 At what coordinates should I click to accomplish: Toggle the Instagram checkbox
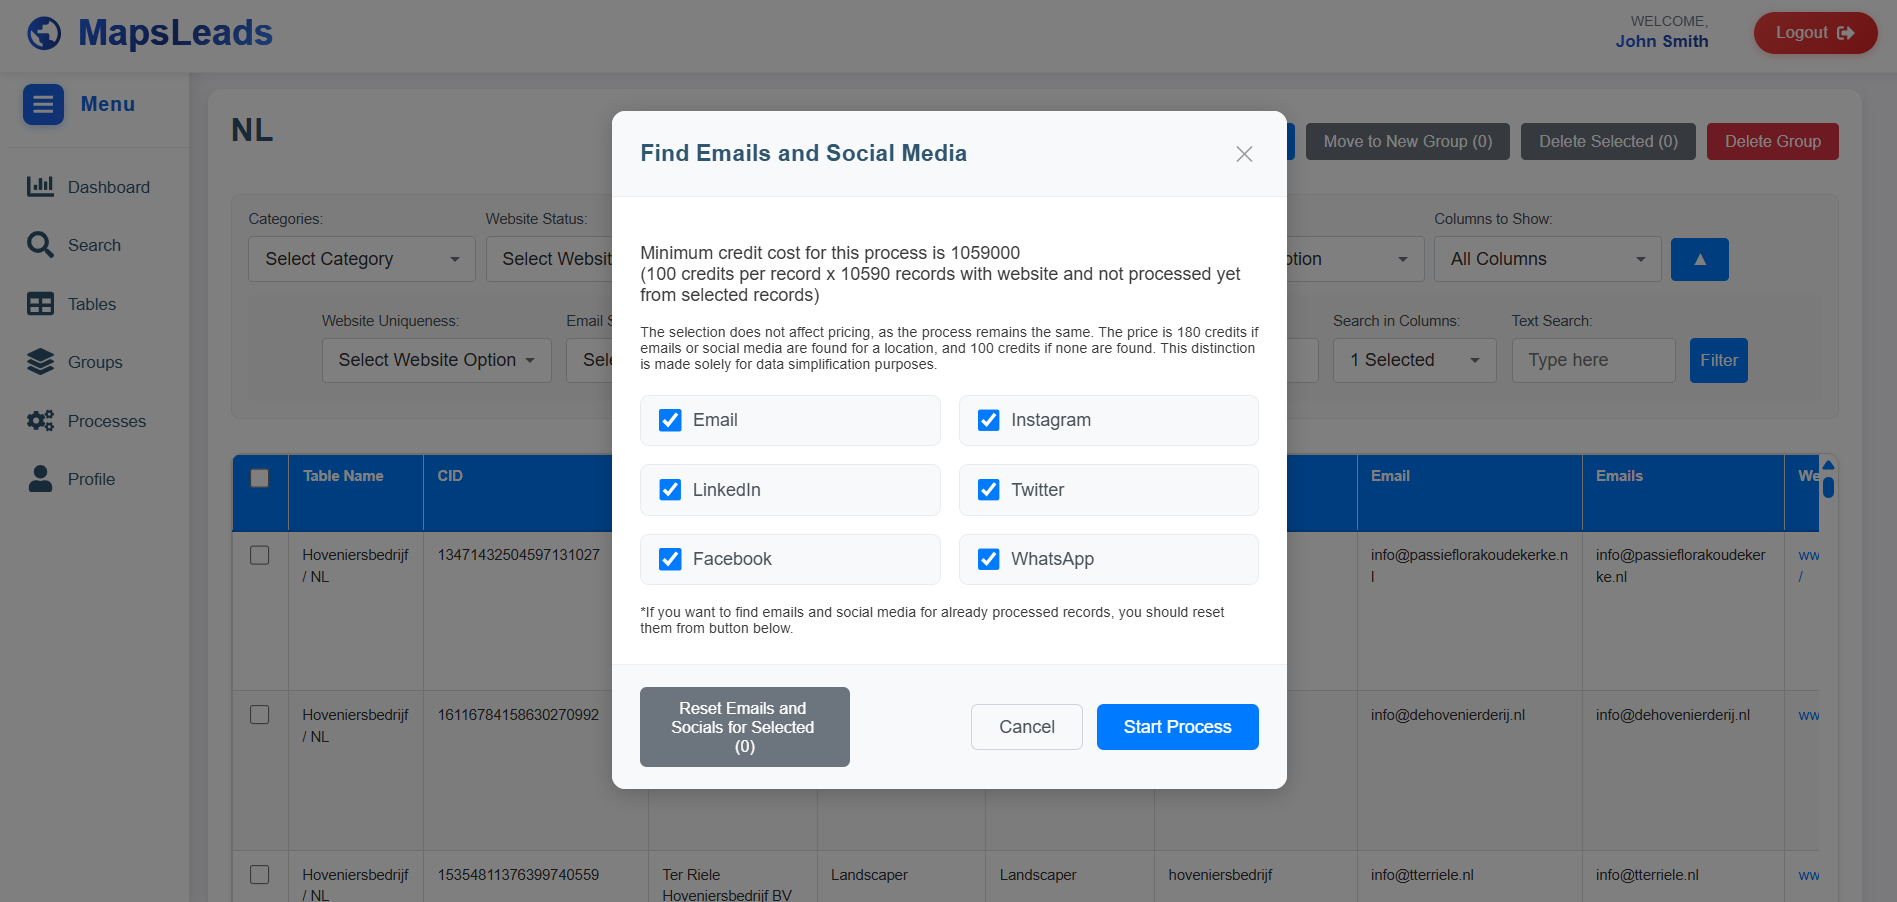[x=988, y=420]
